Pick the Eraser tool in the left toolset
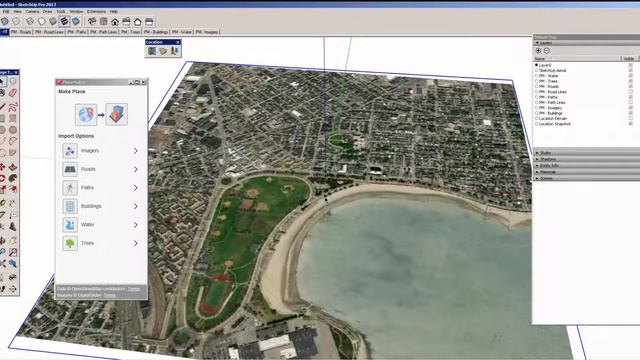This screenshot has height=360, width=640. [x=13, y=93]
